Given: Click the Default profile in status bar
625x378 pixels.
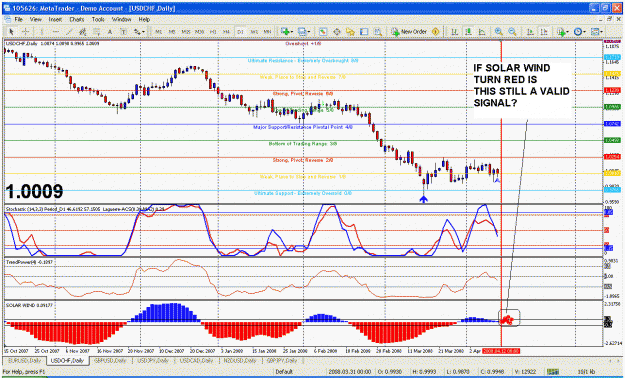Looking at the screenshot, I should pyautogui.click(x=284, y=372).
